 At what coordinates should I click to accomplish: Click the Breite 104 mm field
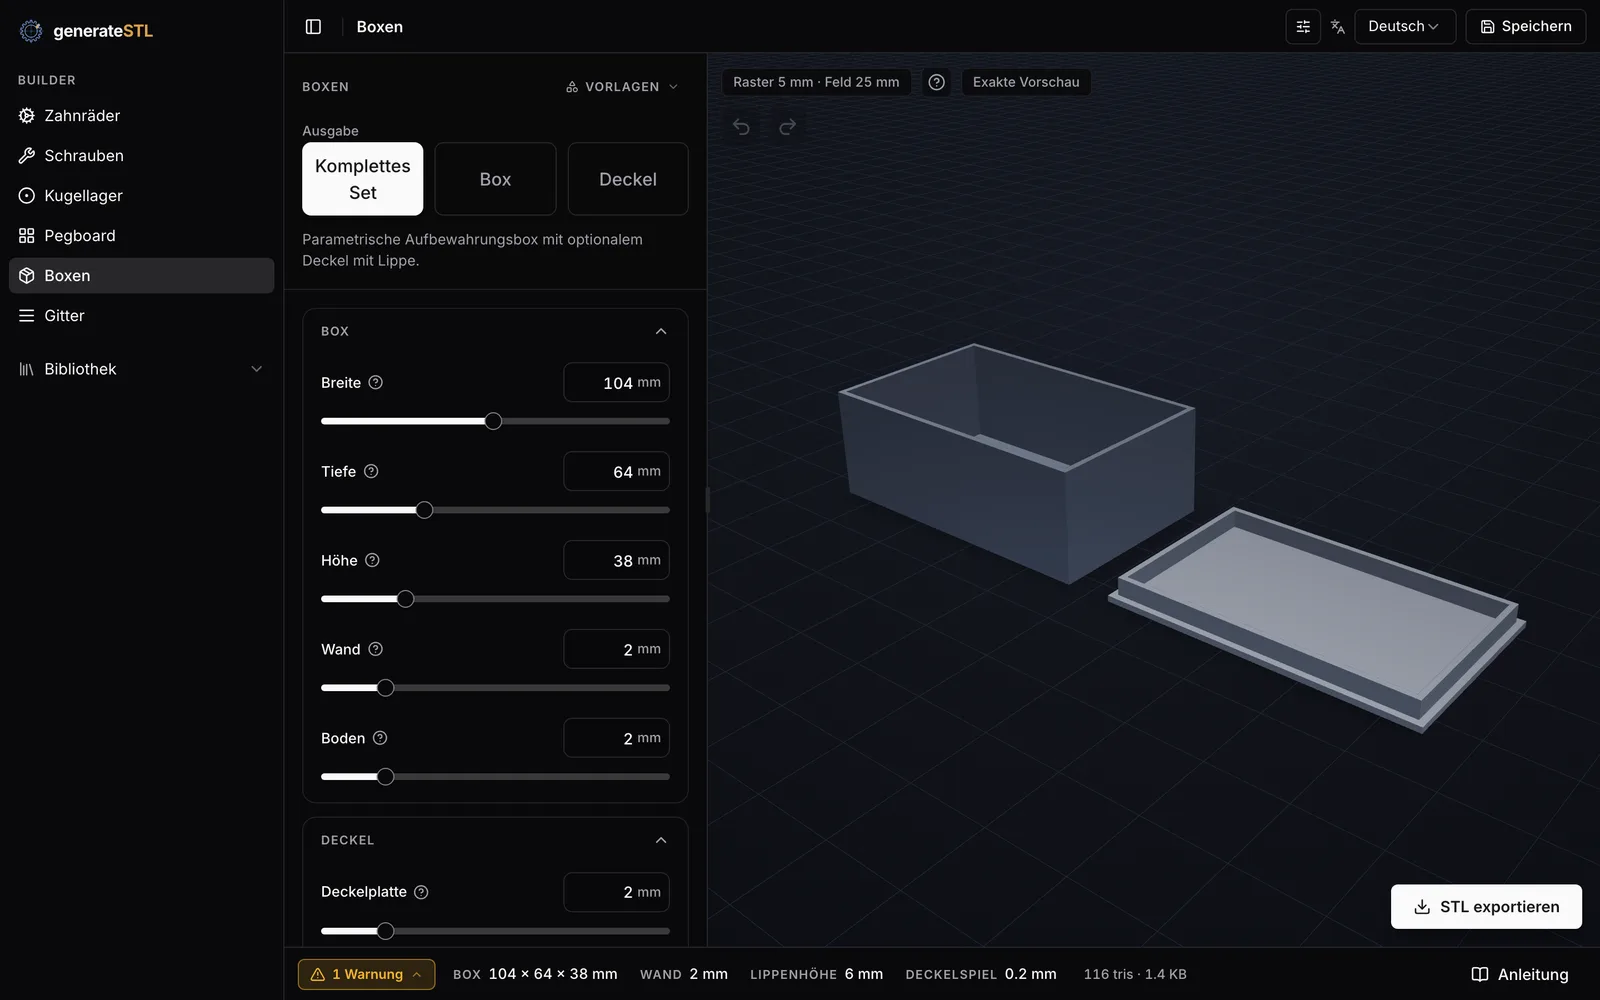(616, 383)
